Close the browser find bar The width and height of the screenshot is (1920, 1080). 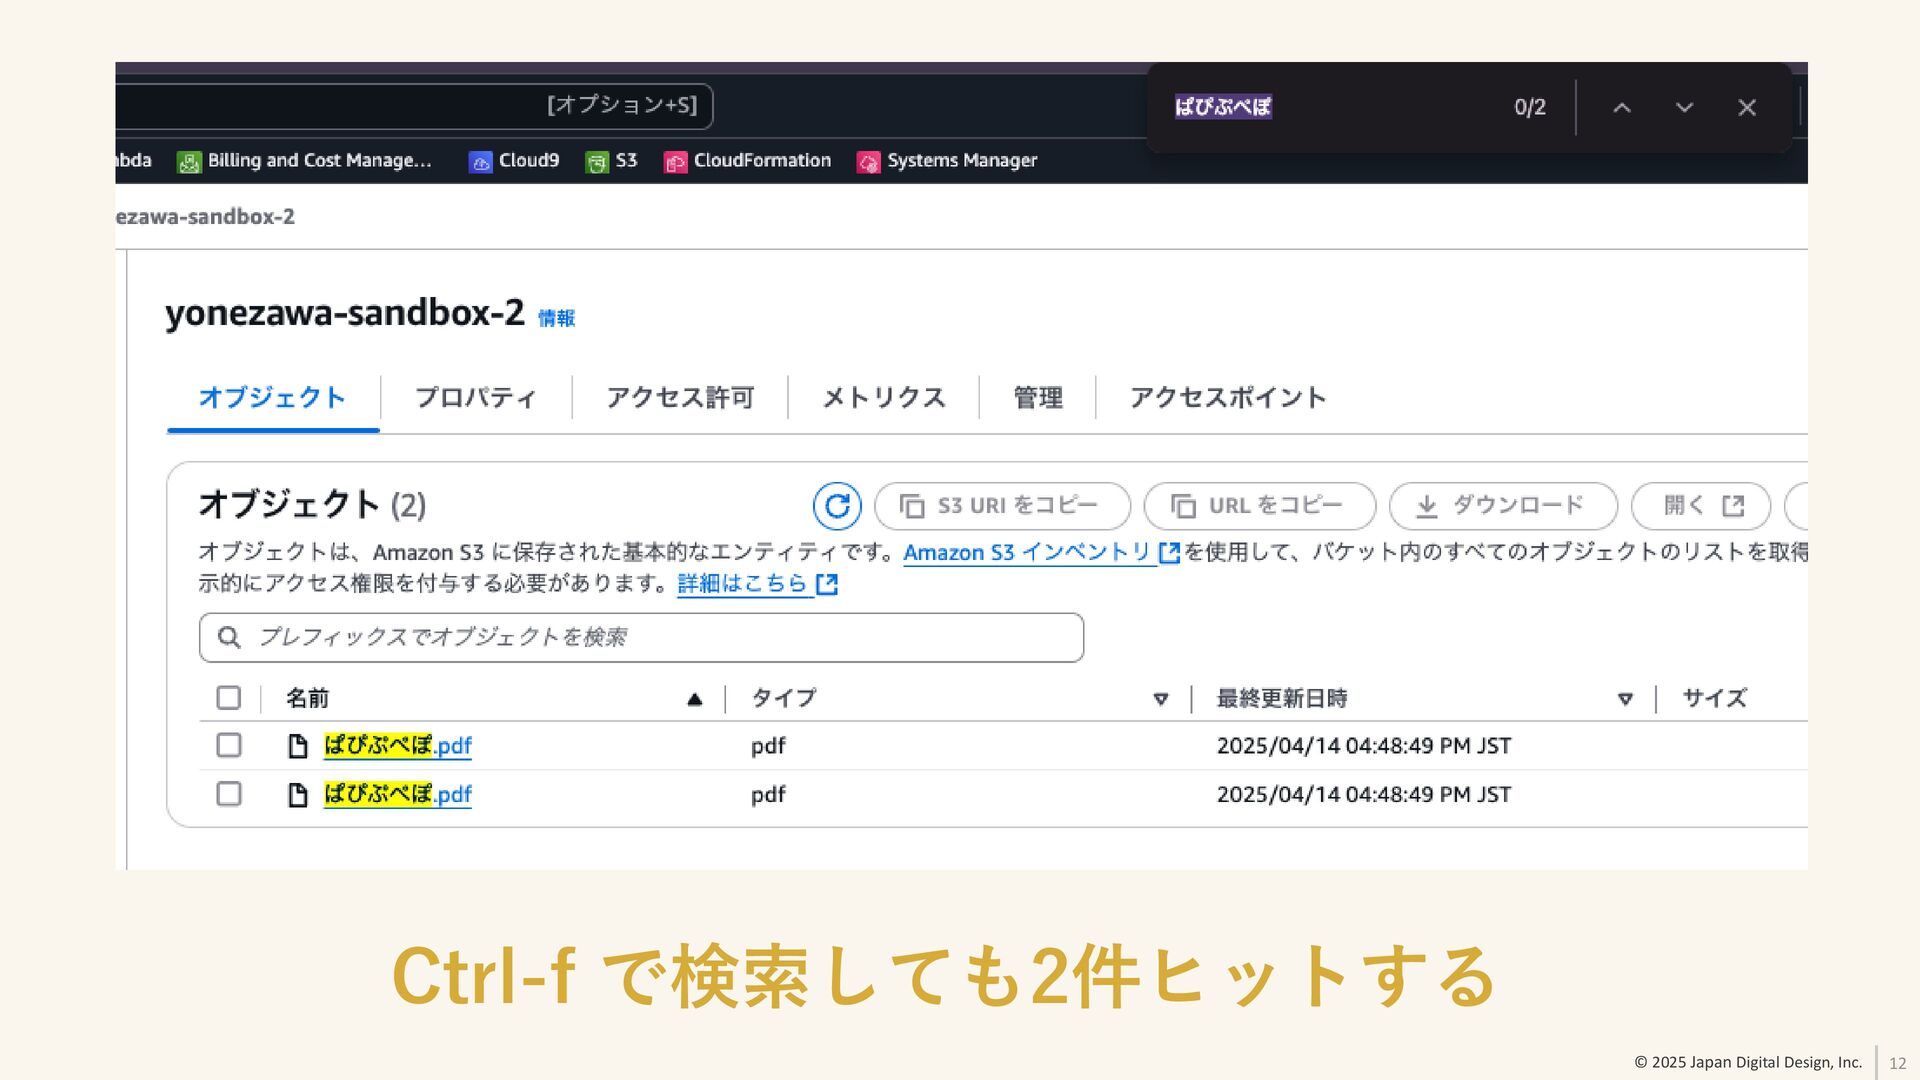point(1746,108)
